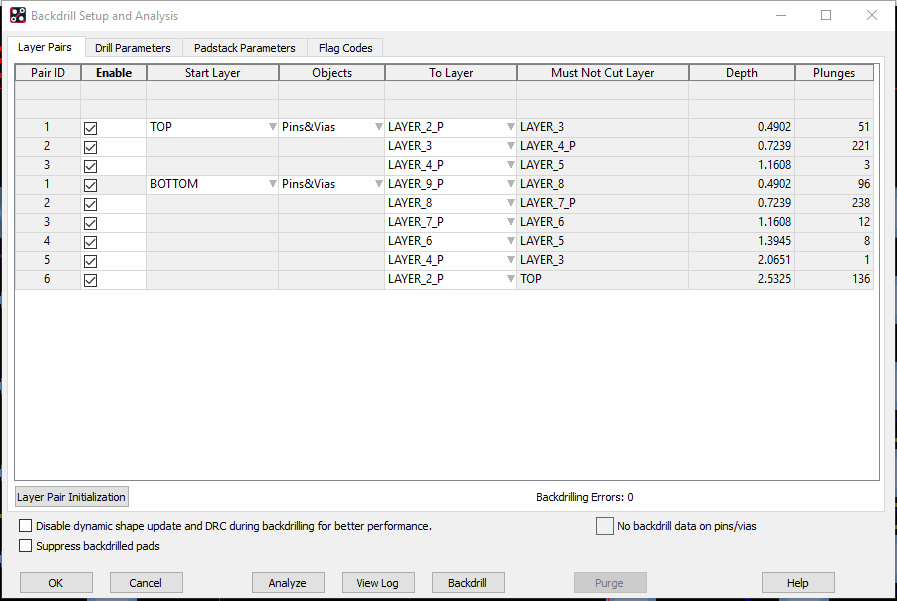
Task: Click the Cancel button
Action: pos(146,583)
